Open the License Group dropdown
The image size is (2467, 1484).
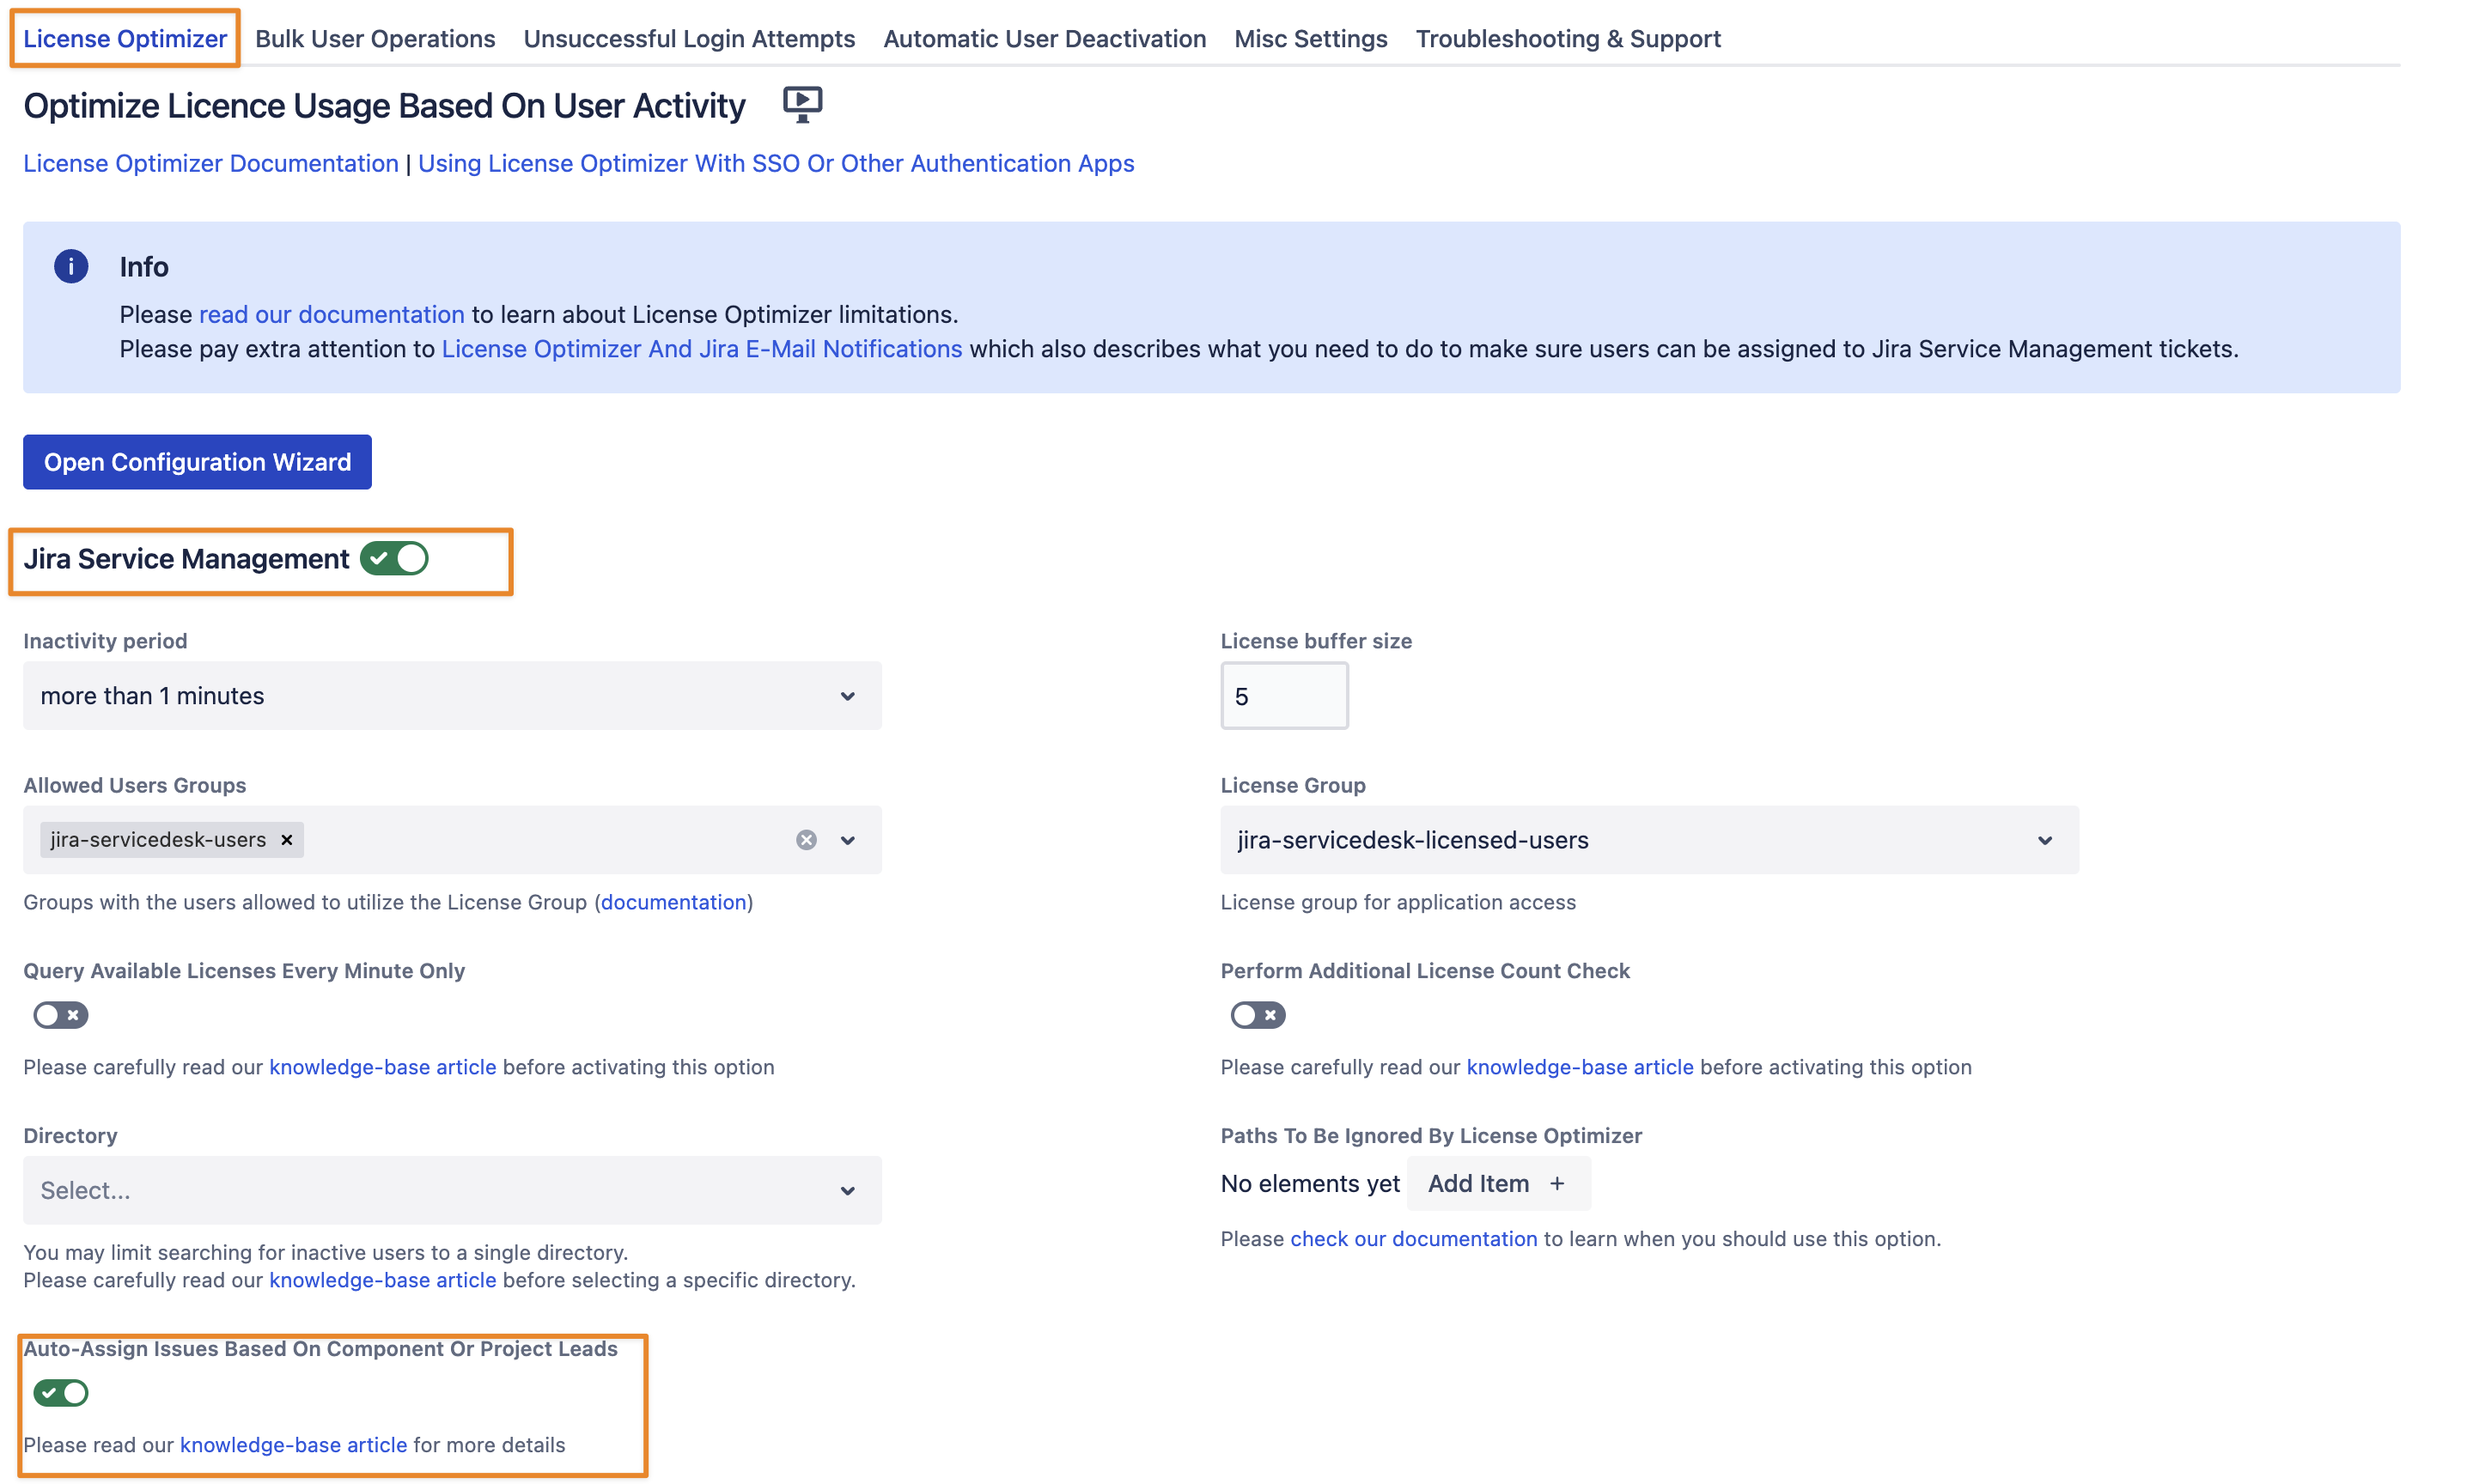click(1649, 840)
